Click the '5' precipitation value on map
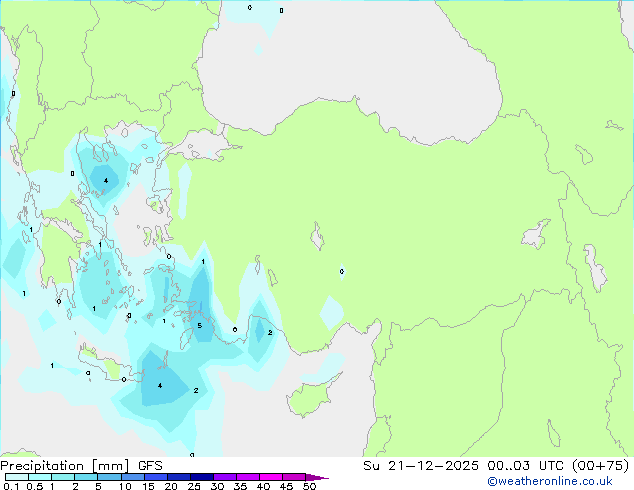This screenshot has width=634, height=490. [199, 325]
